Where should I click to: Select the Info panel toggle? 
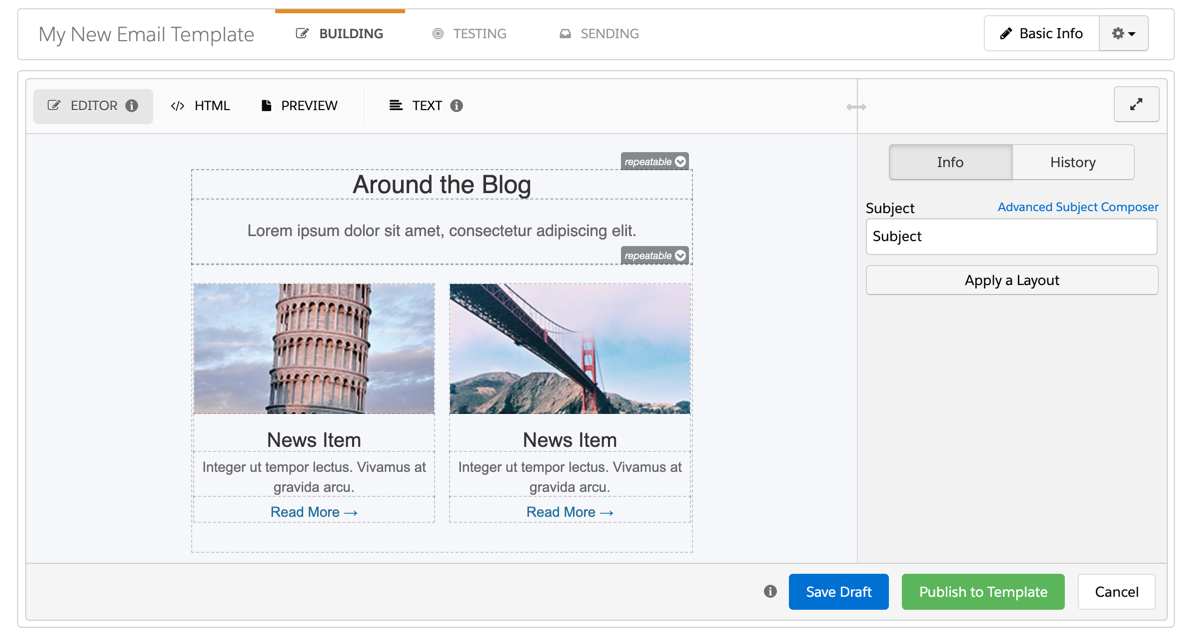pos(950,162)
